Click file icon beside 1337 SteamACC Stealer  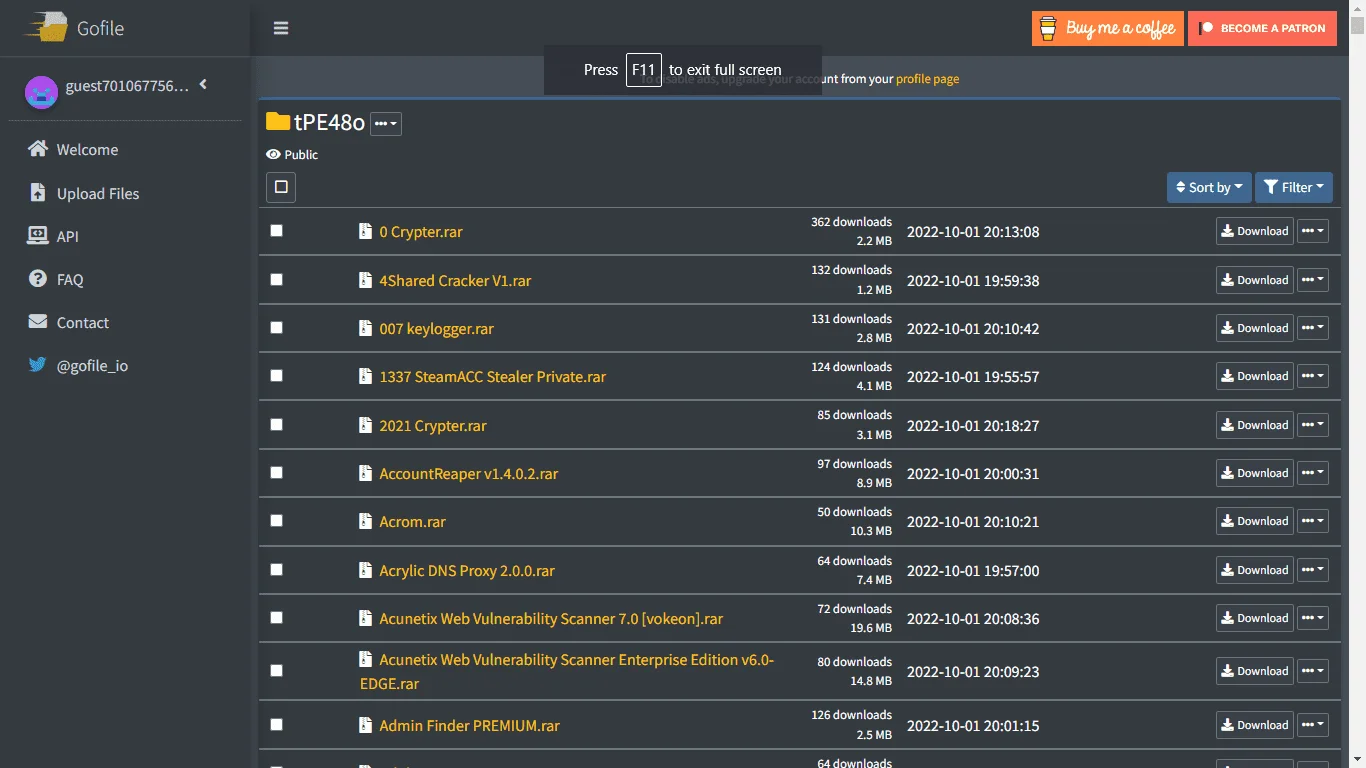[x=366, y=376]
